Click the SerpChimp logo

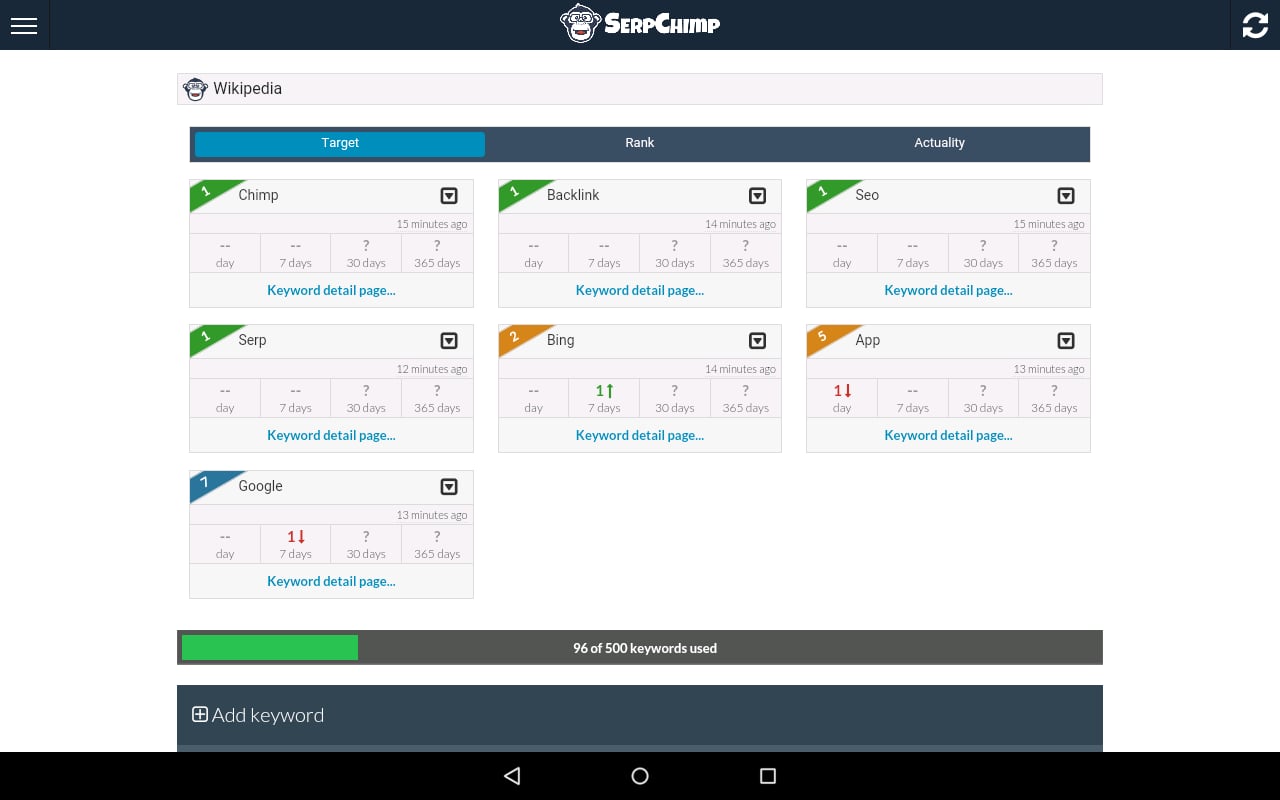(640, 24)
